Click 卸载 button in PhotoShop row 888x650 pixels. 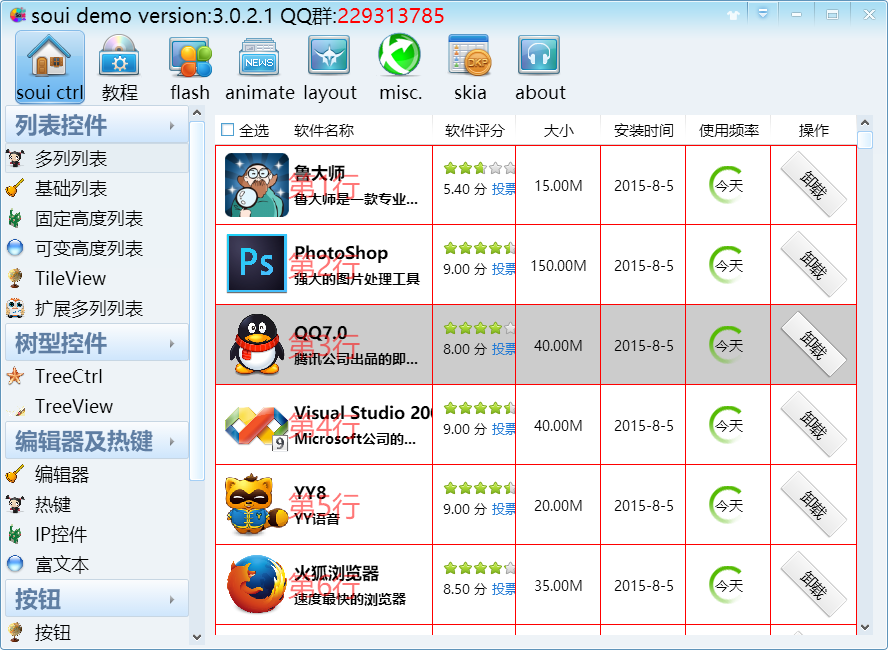814,264
